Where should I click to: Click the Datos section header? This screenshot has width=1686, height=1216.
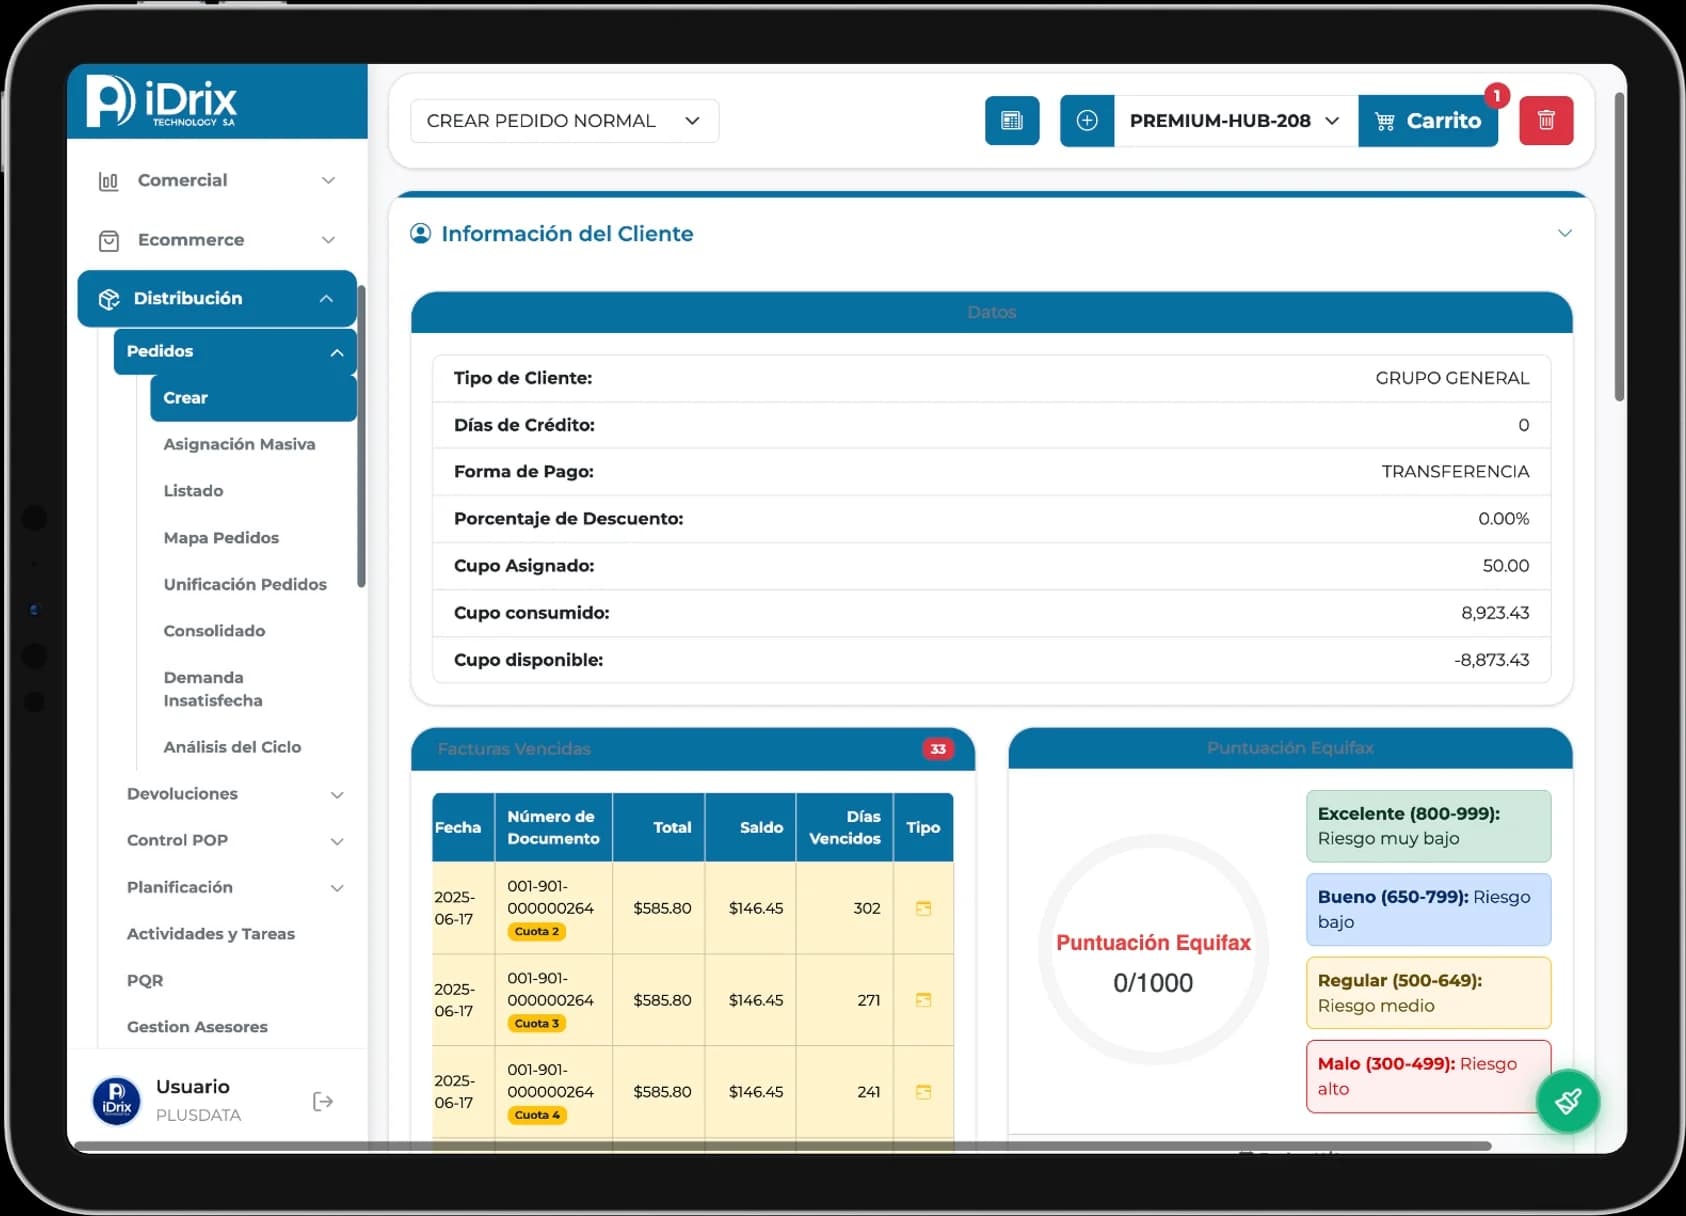tap(991, 312)
